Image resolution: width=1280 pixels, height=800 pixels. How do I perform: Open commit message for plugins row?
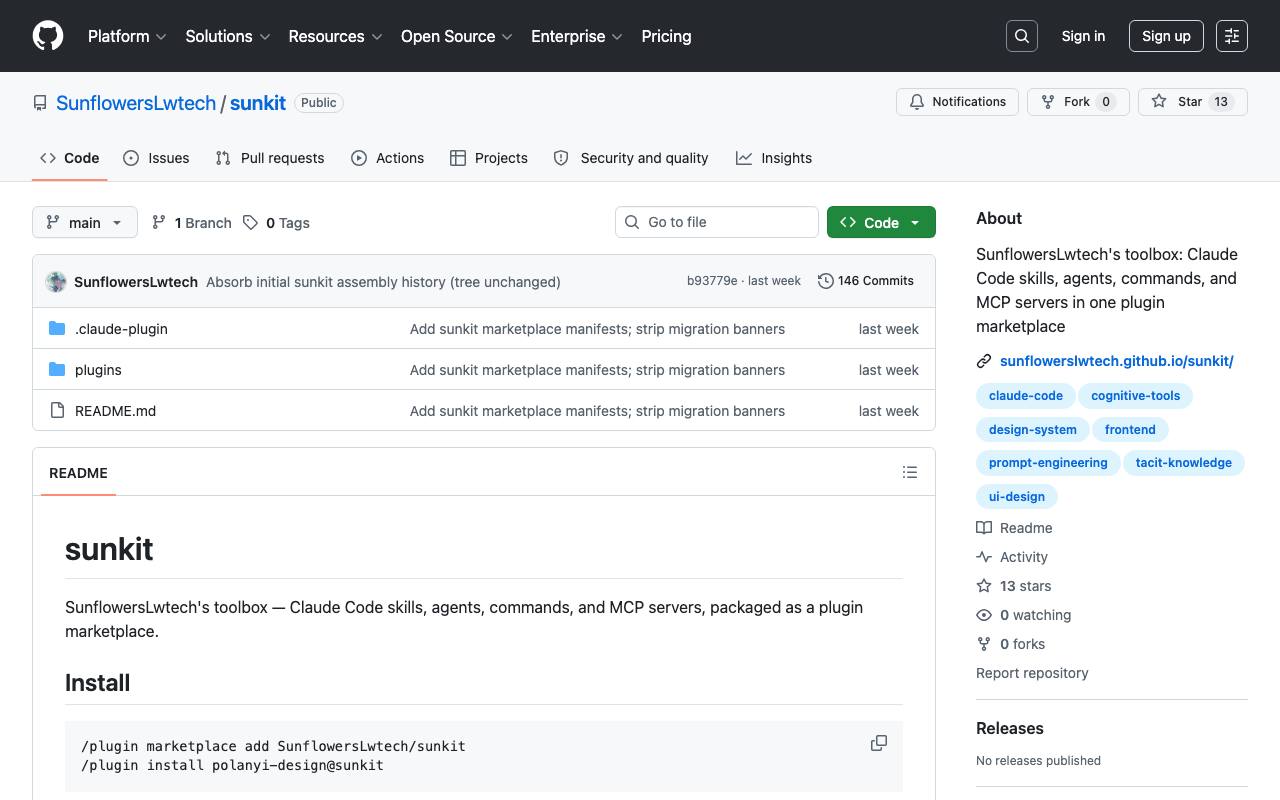click(597, 370)
